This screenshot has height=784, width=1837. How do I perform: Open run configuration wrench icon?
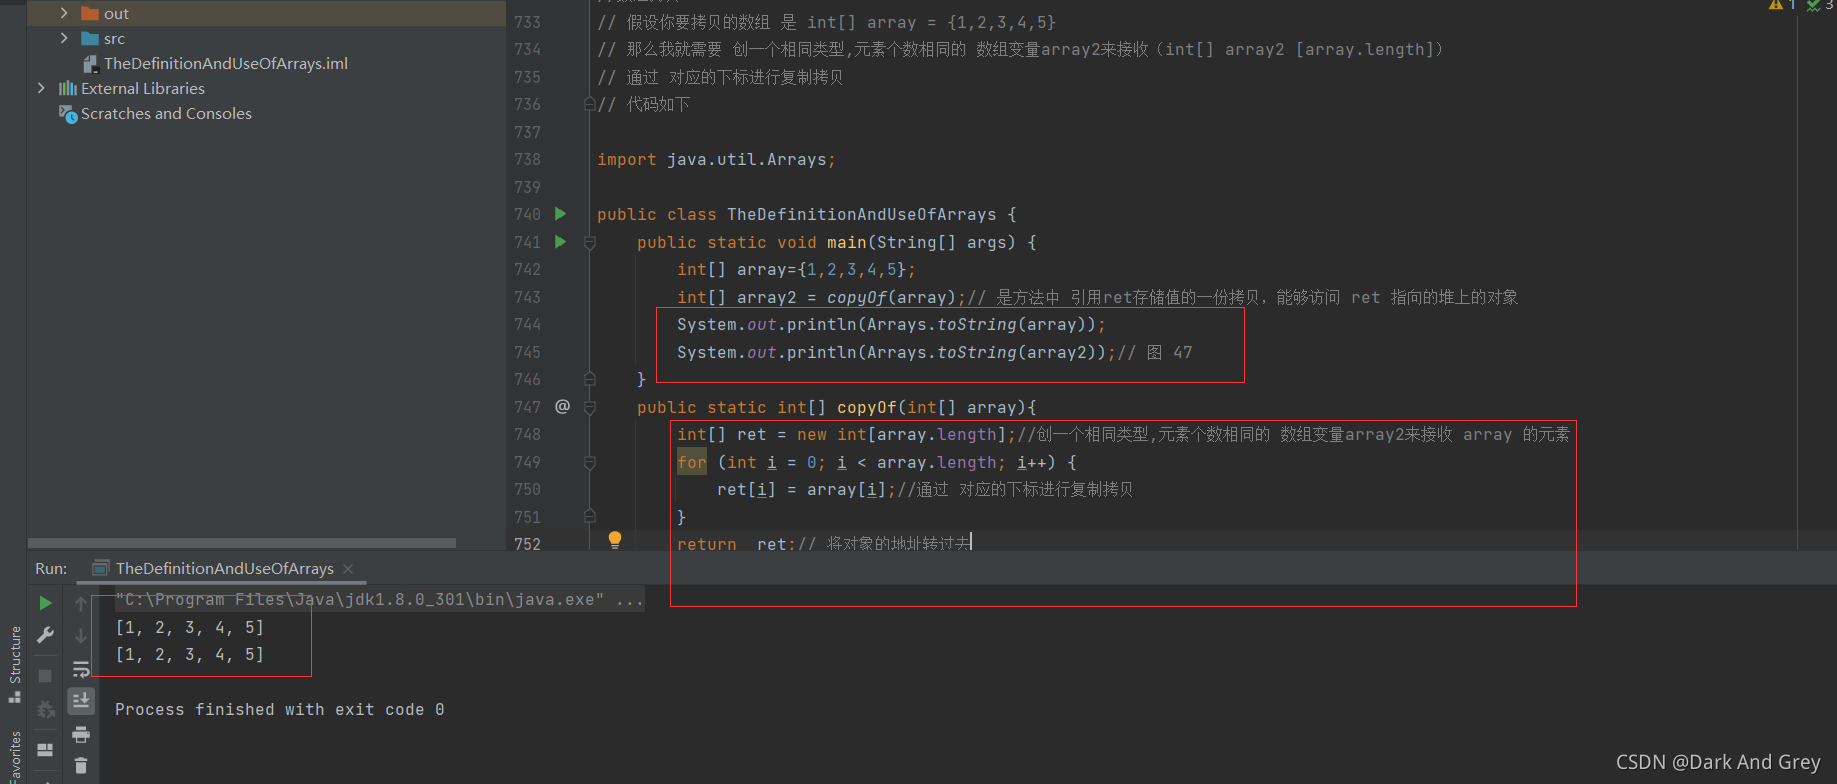(45, 635)
